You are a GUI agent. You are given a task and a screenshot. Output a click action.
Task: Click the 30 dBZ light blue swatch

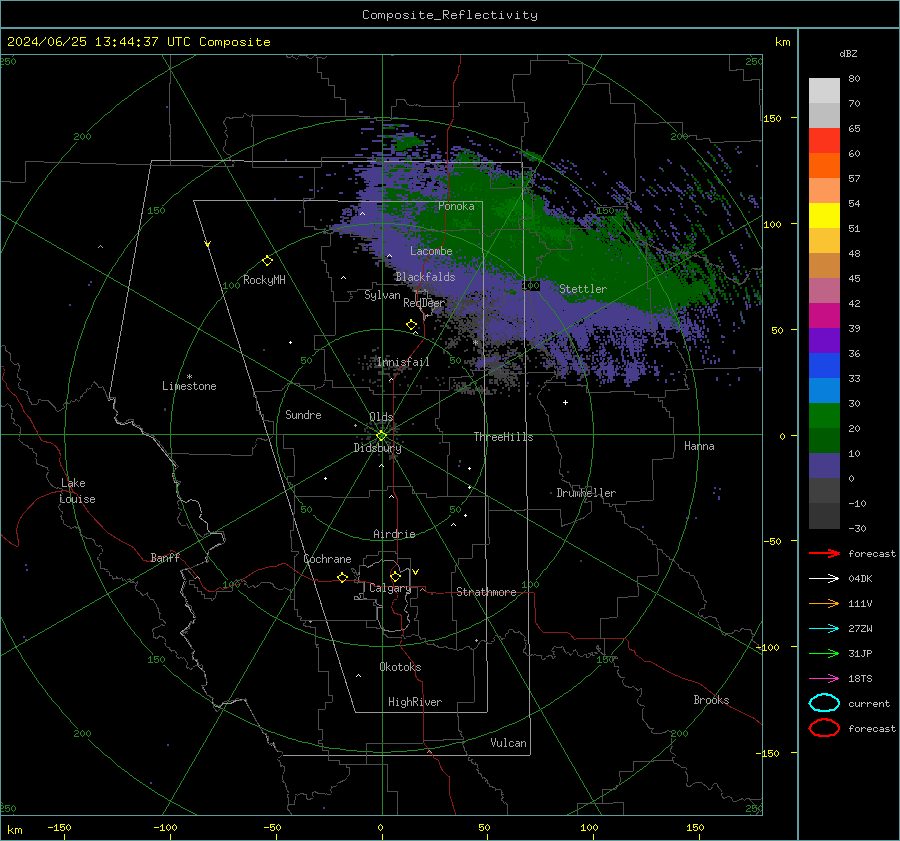[x=824, y=390]
